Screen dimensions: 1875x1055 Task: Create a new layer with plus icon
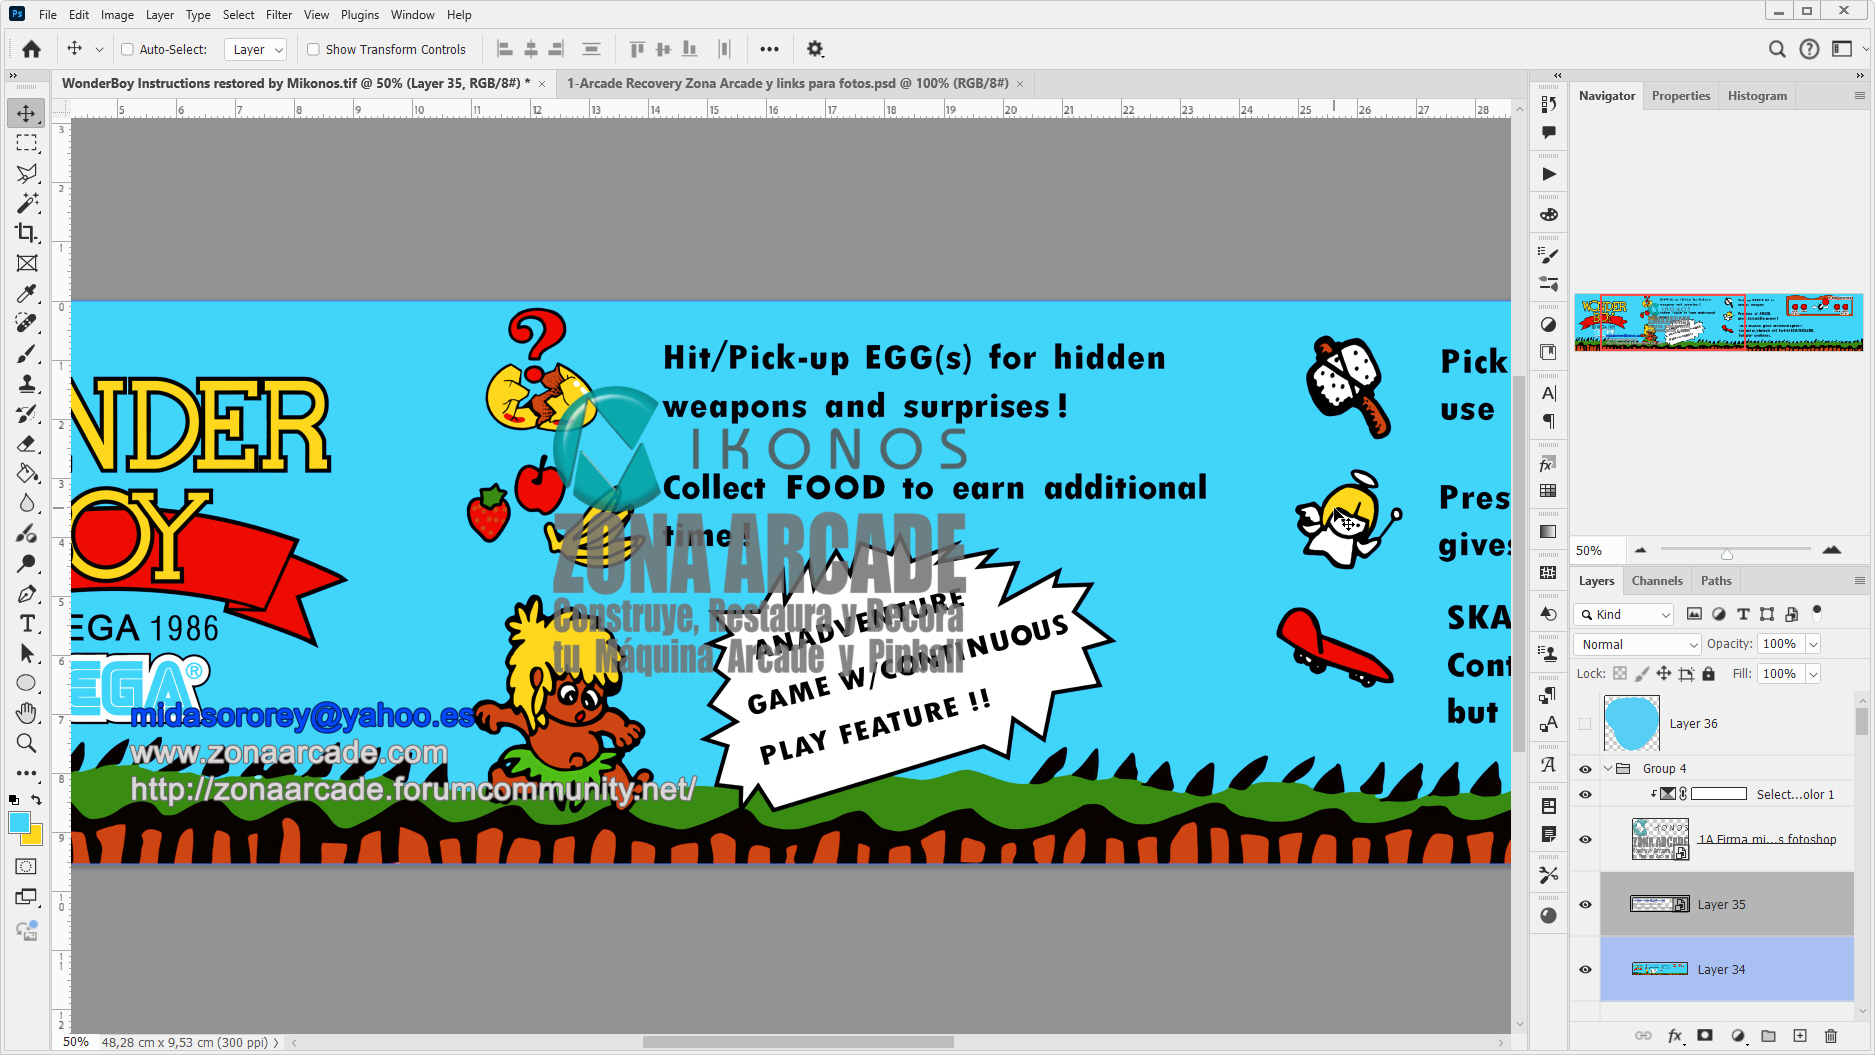[1800, 1036]
